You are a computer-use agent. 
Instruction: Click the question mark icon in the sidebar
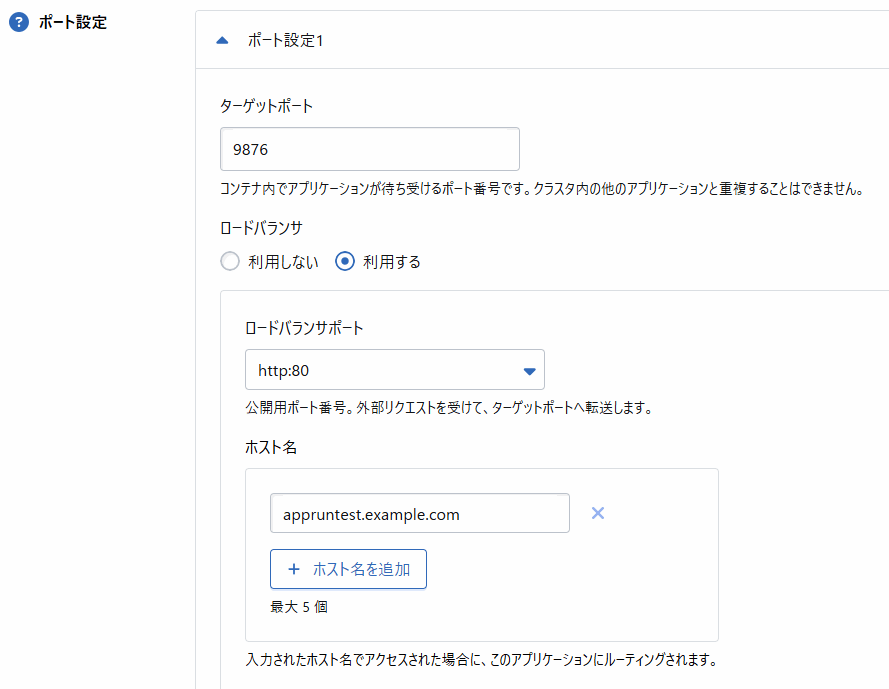[17, 21]
